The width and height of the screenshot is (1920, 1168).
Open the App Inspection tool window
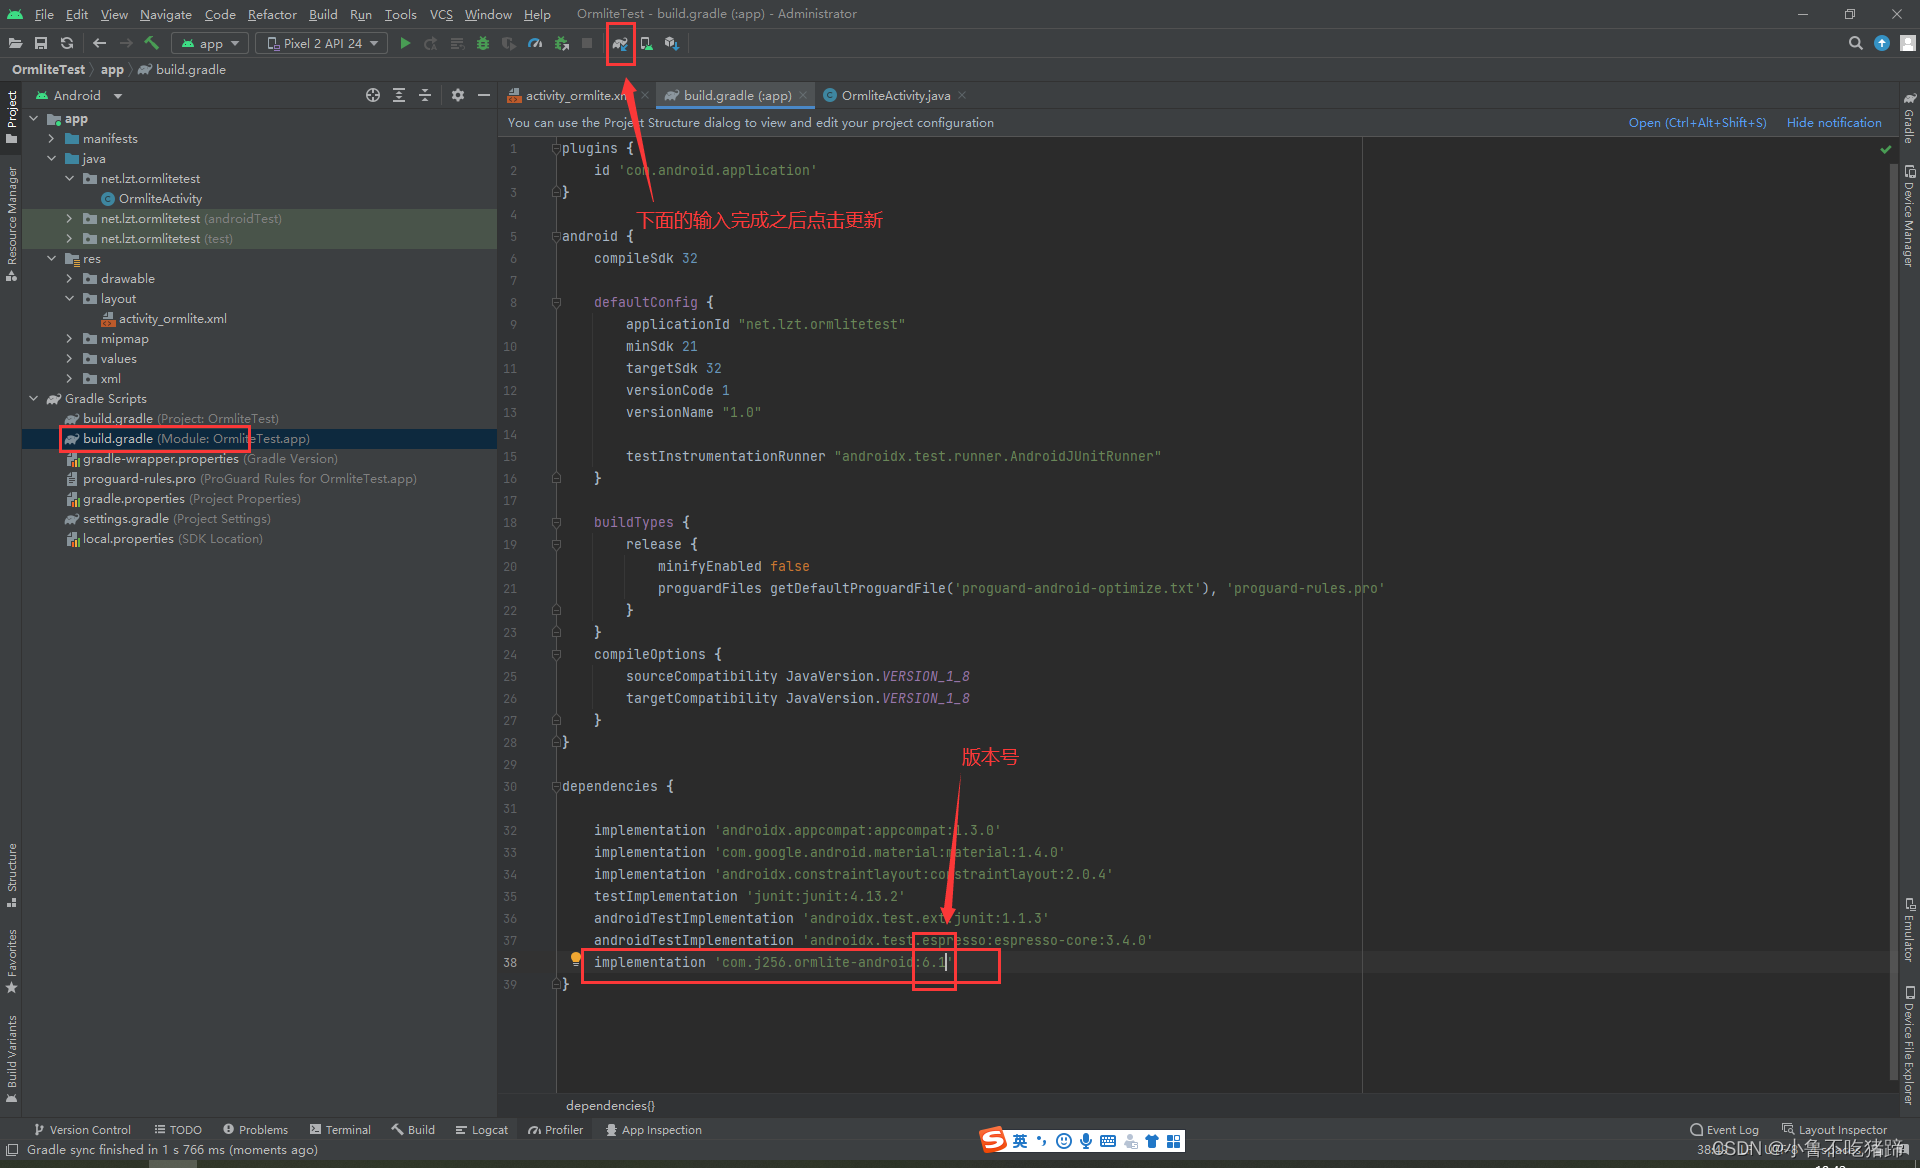[x=654, y=1130]
